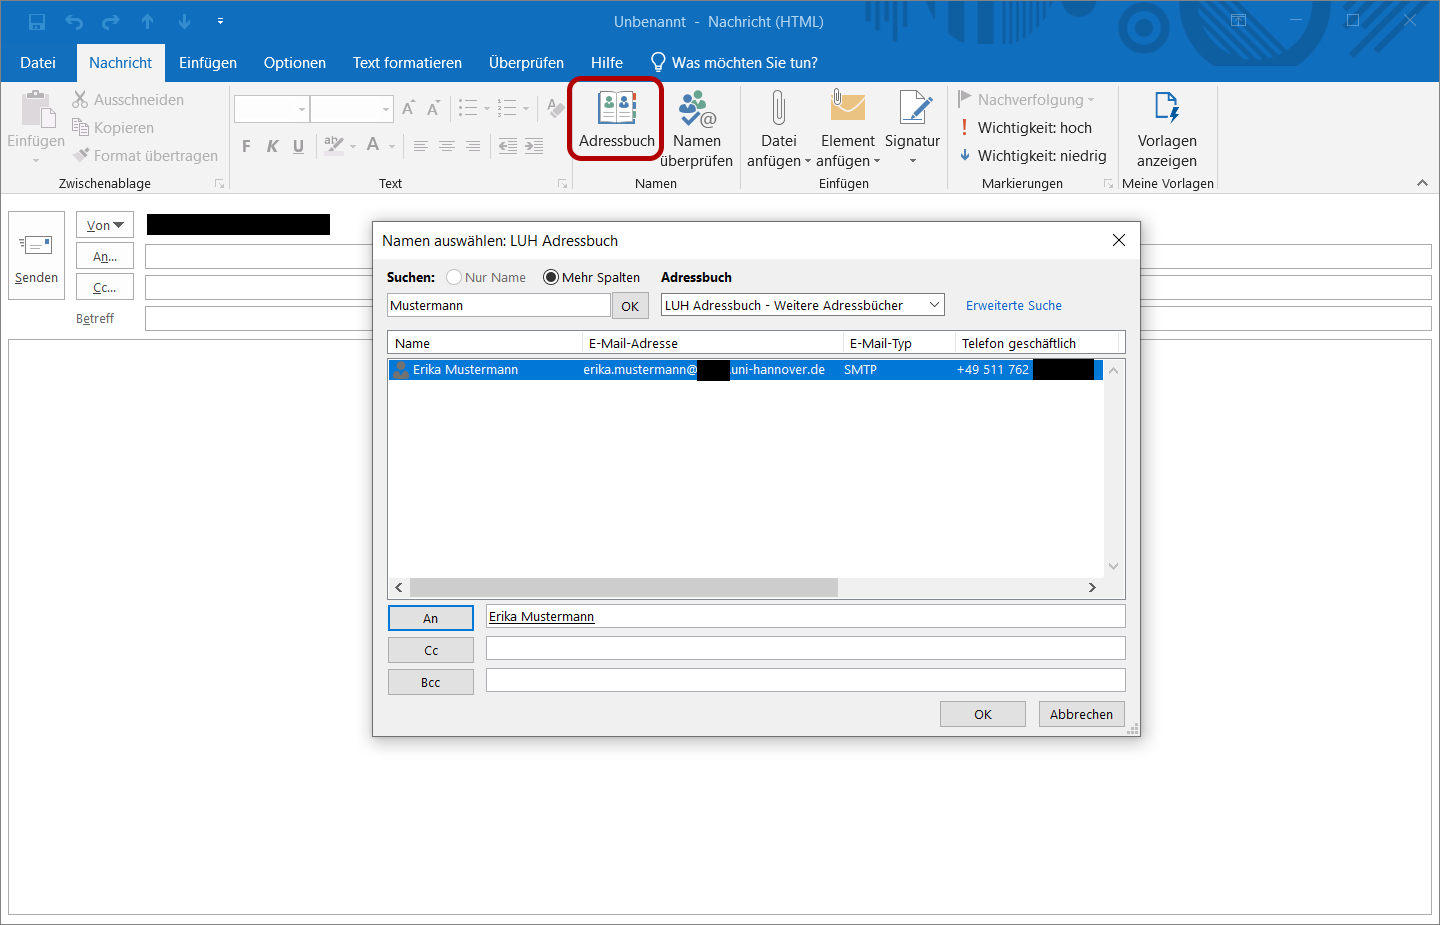This screenshot has height=925, width=1440.
Task: Click the An... button in message window
Action: (x=105, y=257)
